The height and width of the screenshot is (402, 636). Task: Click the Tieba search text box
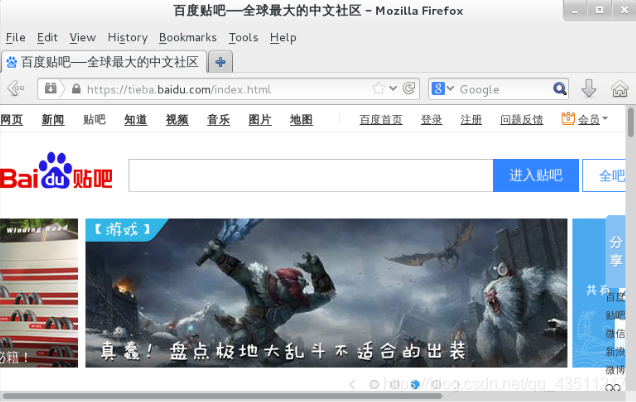[311, 175]
